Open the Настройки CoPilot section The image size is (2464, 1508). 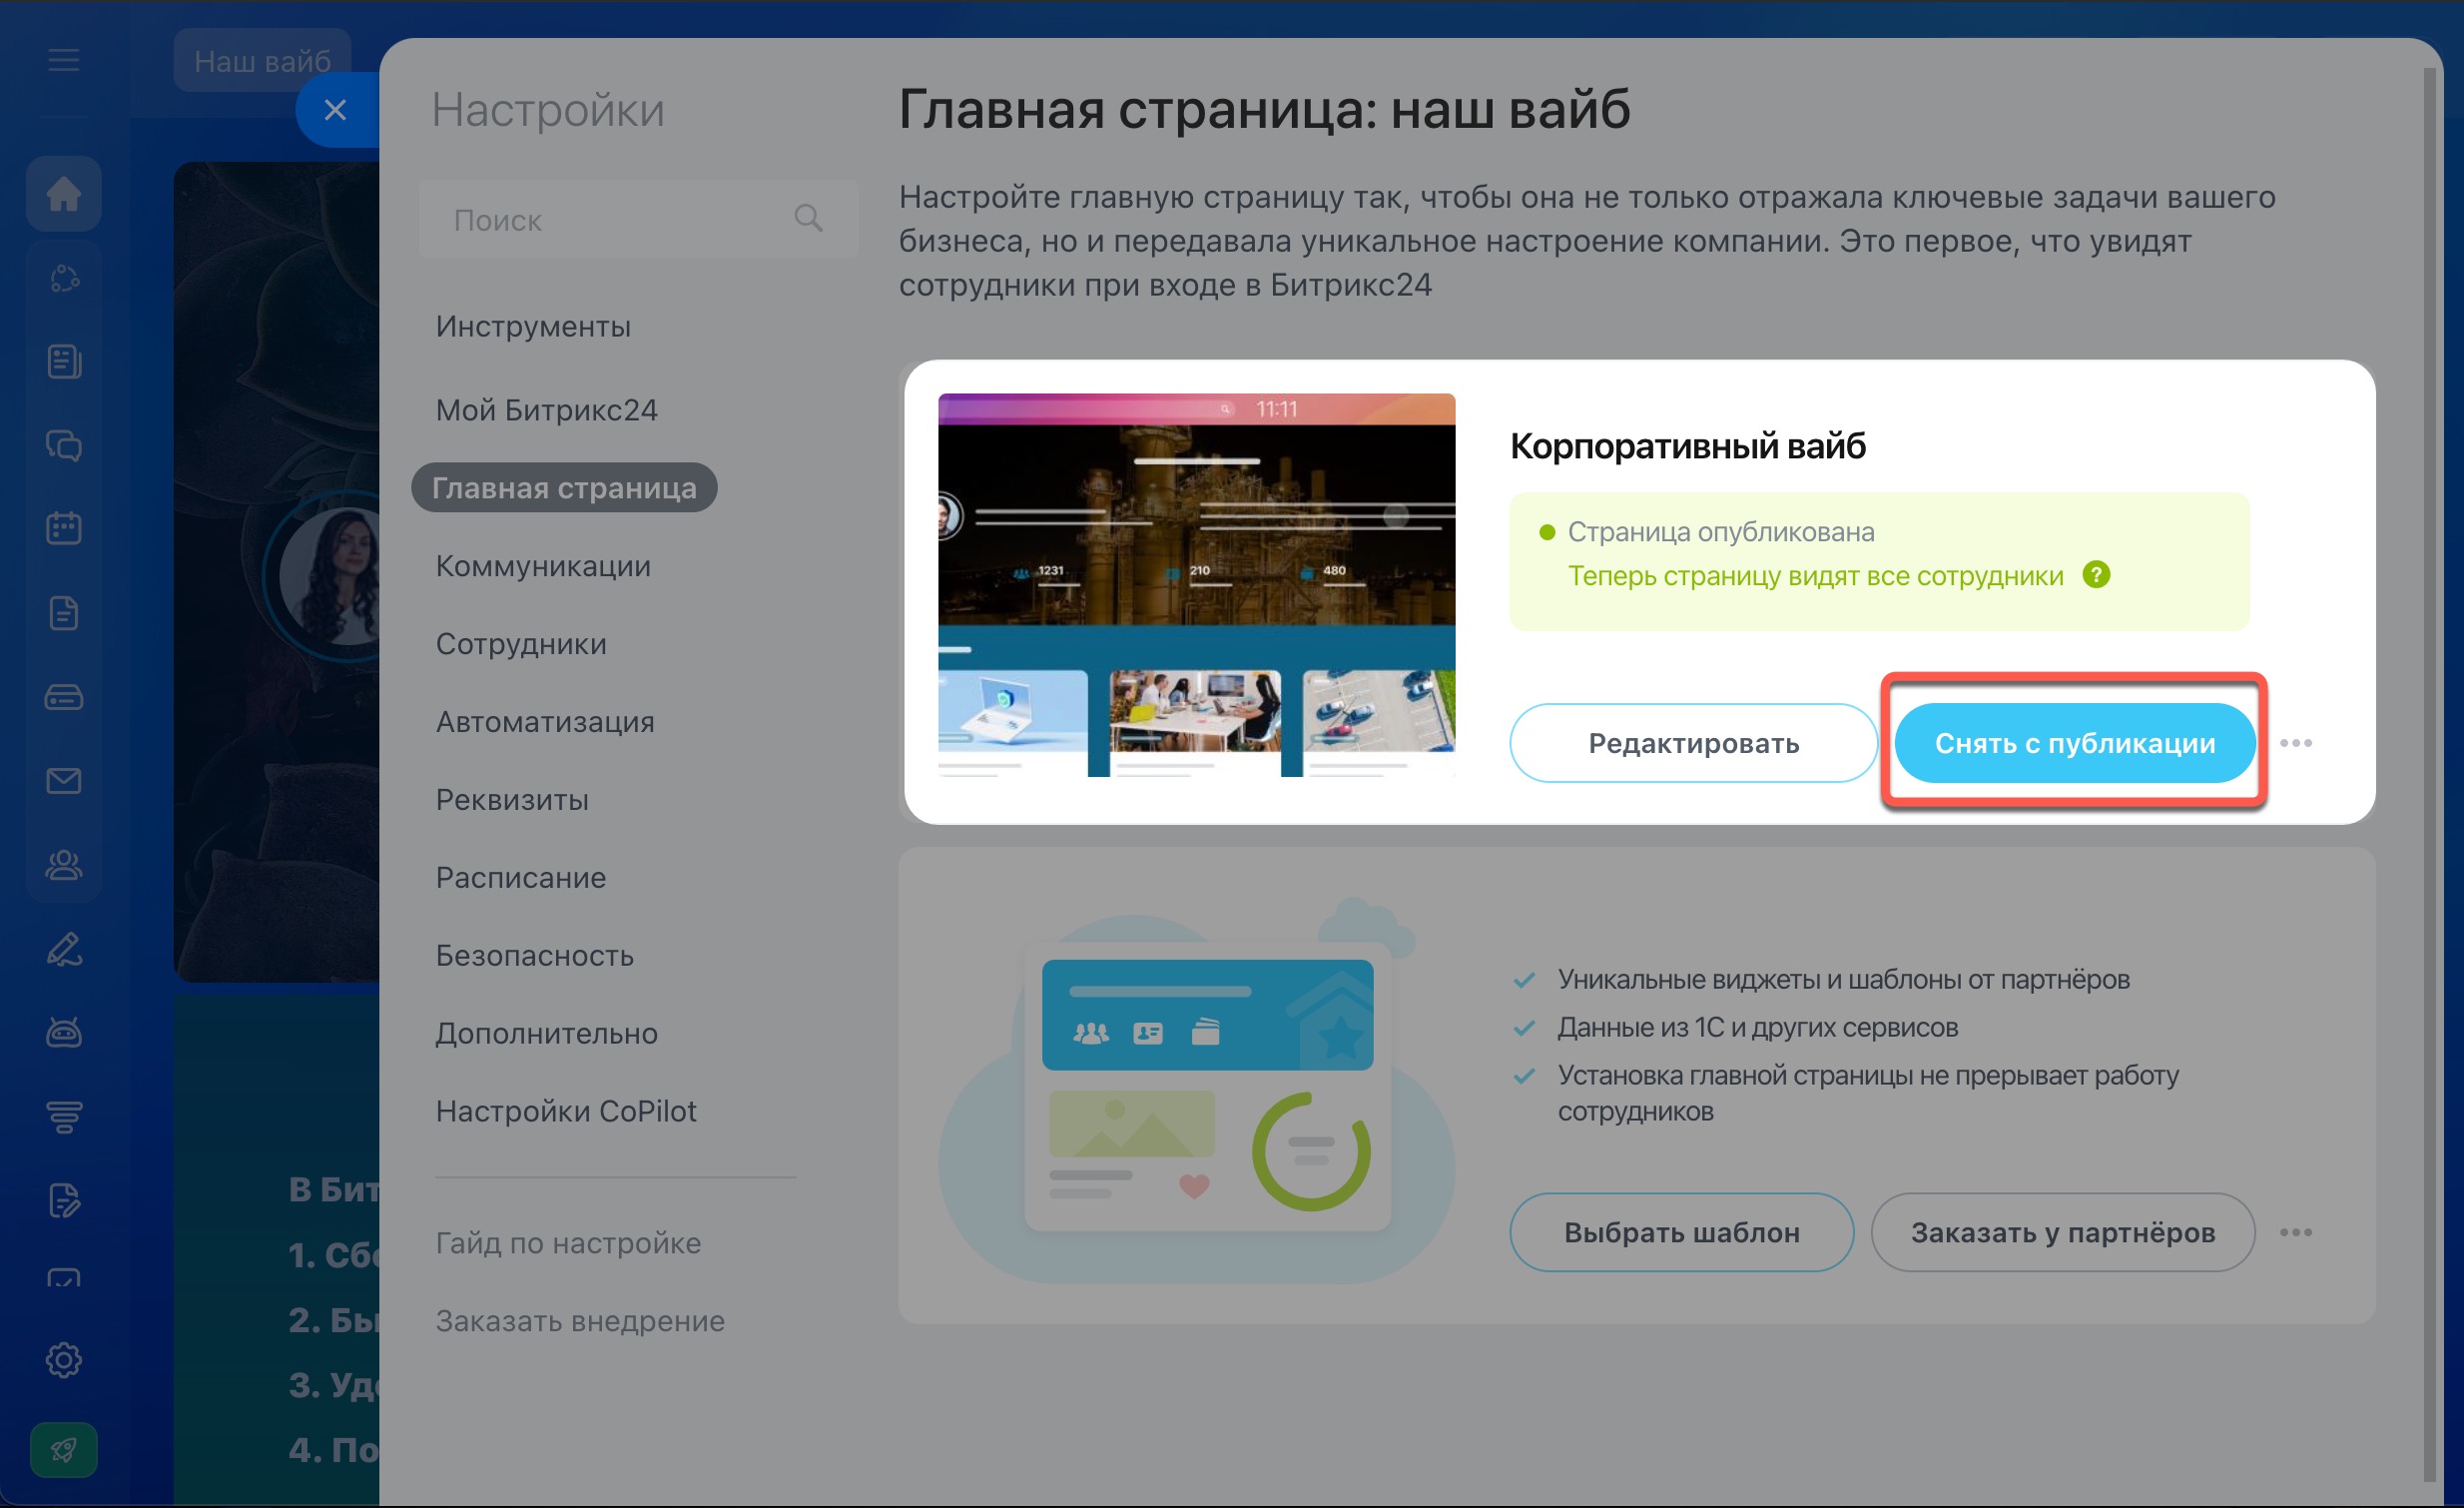[x=566, y=1111]
